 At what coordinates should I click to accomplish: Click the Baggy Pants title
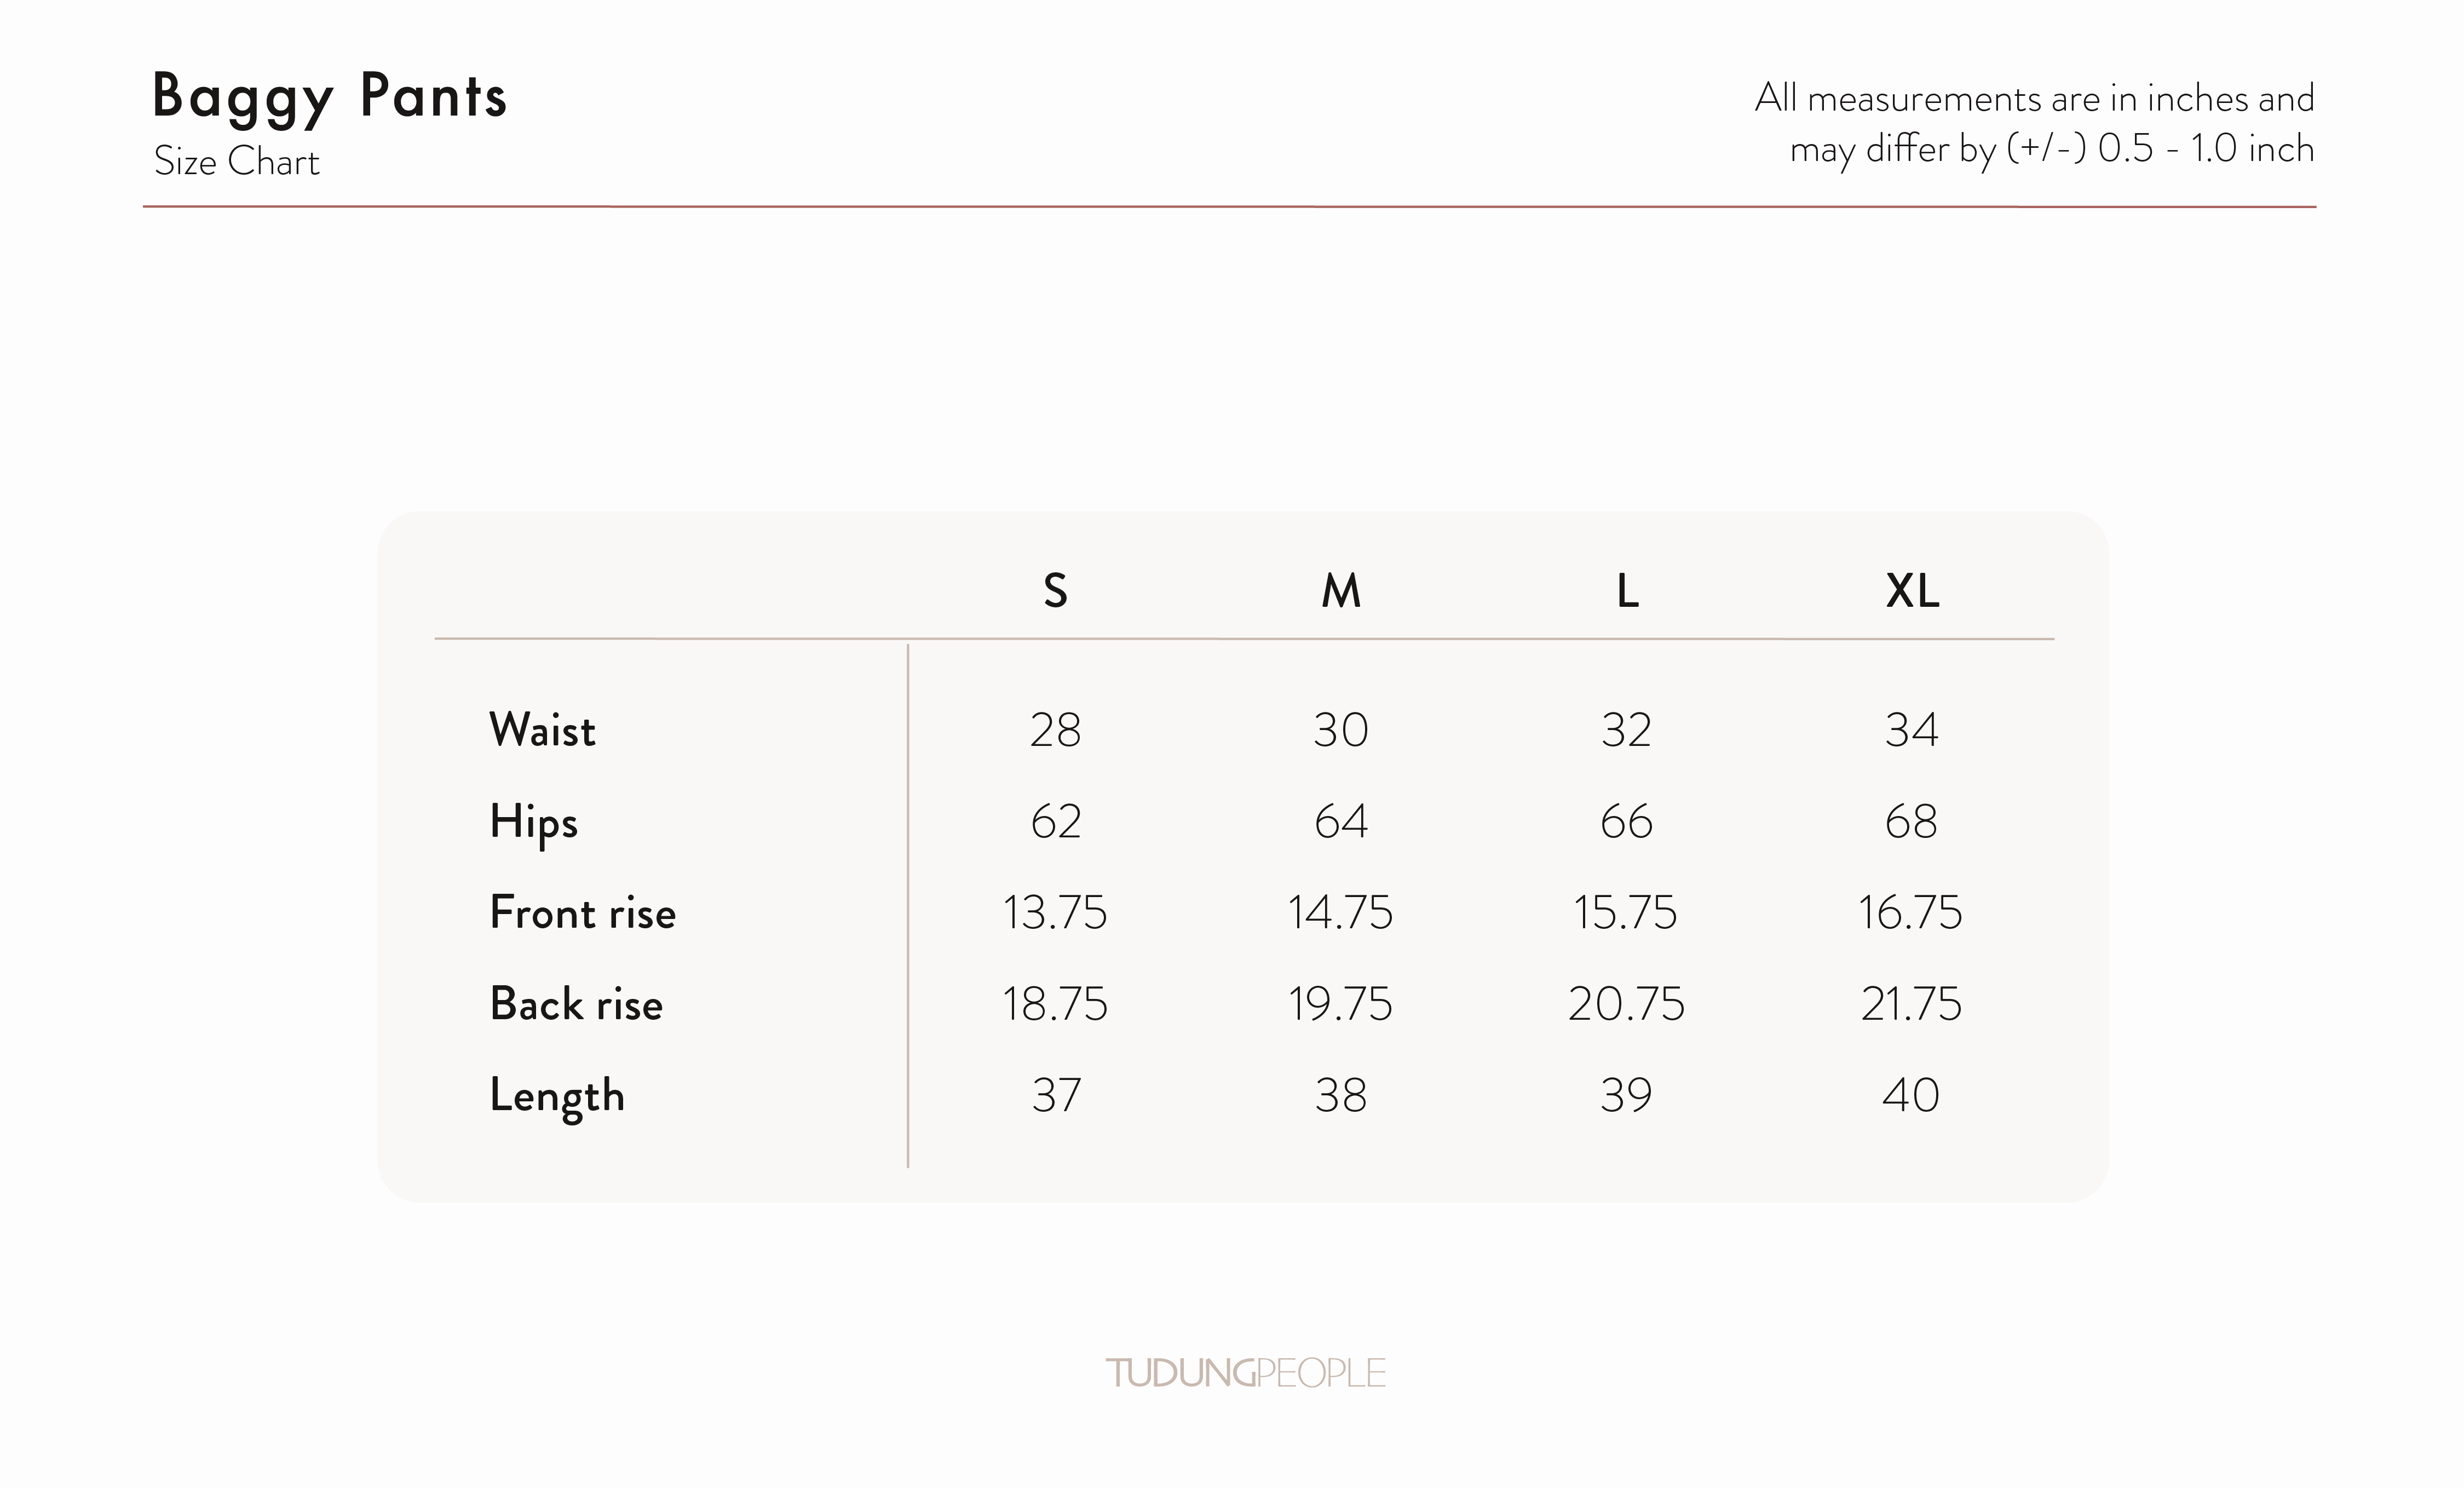tap(329, 98)
